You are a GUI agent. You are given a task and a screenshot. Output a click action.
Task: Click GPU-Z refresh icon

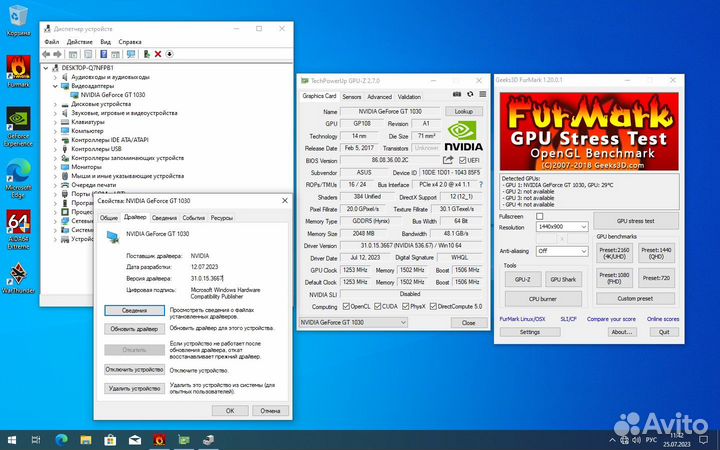click(x=470, y=94)
